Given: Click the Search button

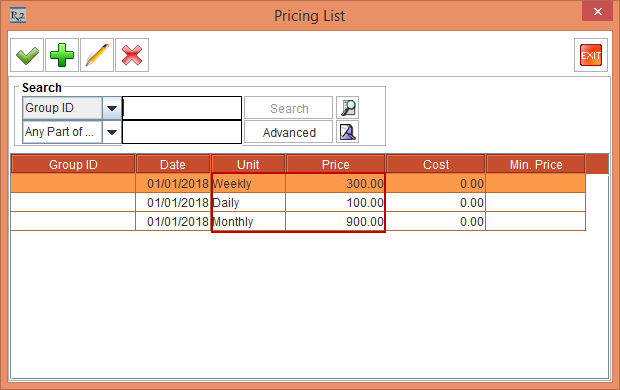Looking at the screenshot, I should coord(288,108).
